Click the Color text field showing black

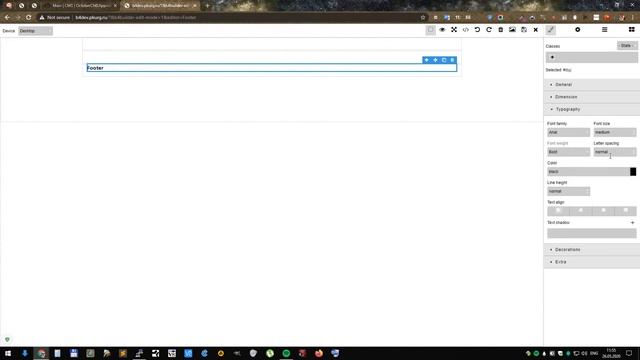click(x=588, y=172)
